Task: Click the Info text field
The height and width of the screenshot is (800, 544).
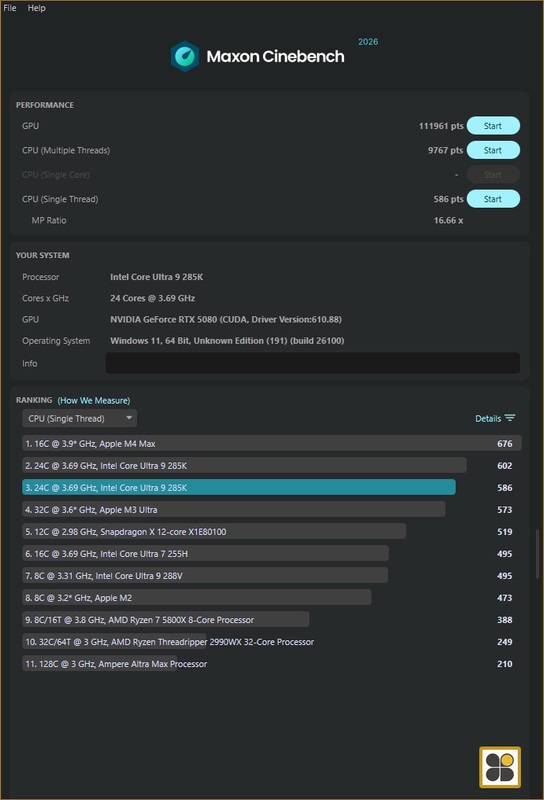Action: coord(312,363)
